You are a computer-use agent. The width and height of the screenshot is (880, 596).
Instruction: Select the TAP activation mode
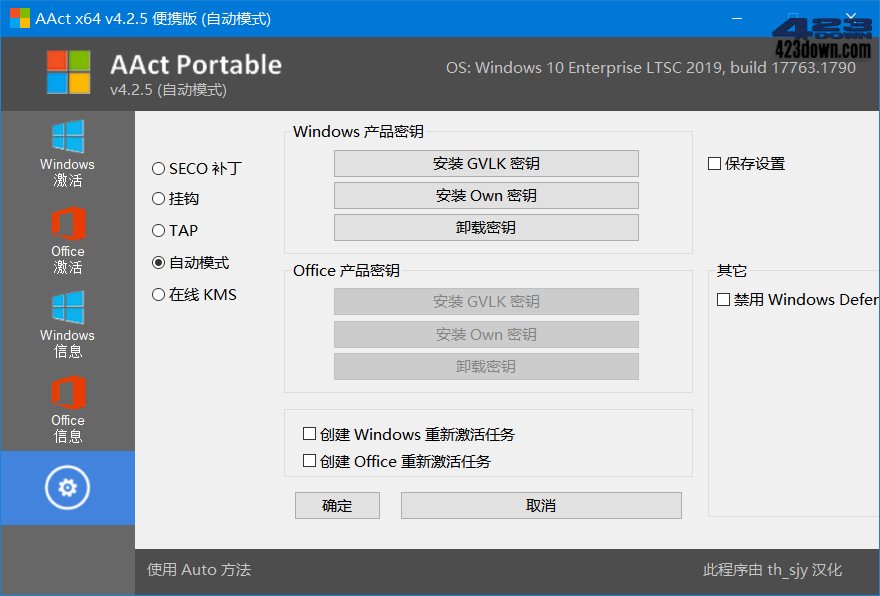point(158,231)
